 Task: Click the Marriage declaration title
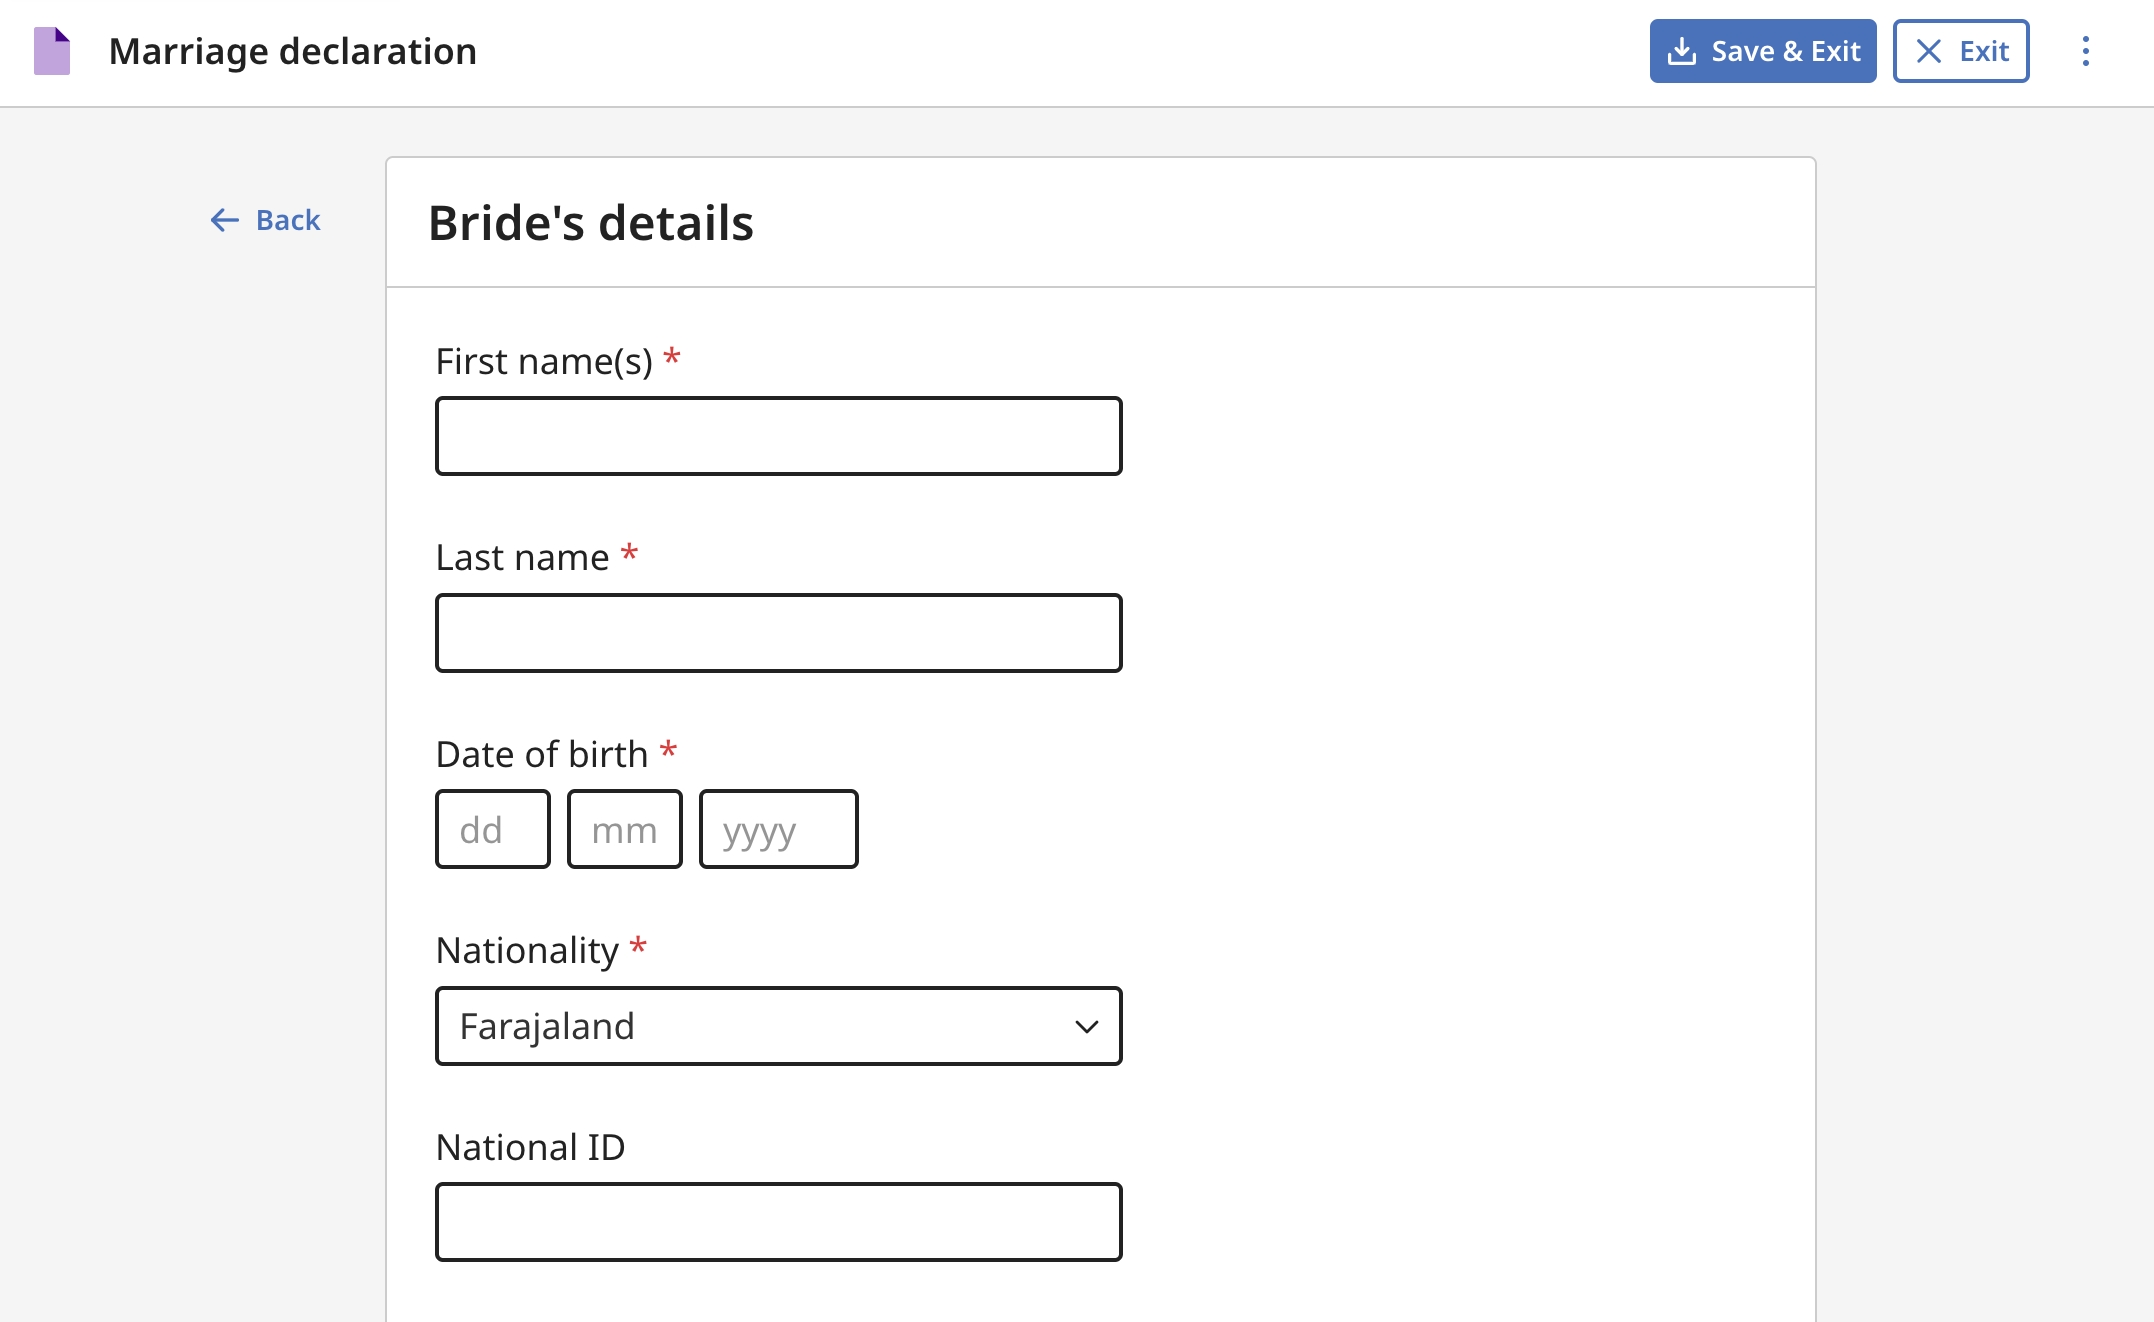point(292,51)
